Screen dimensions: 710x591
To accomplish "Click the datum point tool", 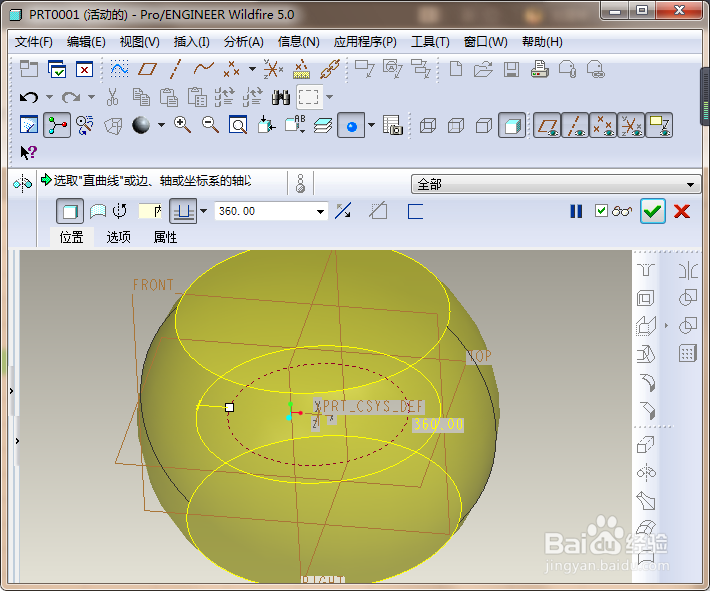I will coord(231,69).
